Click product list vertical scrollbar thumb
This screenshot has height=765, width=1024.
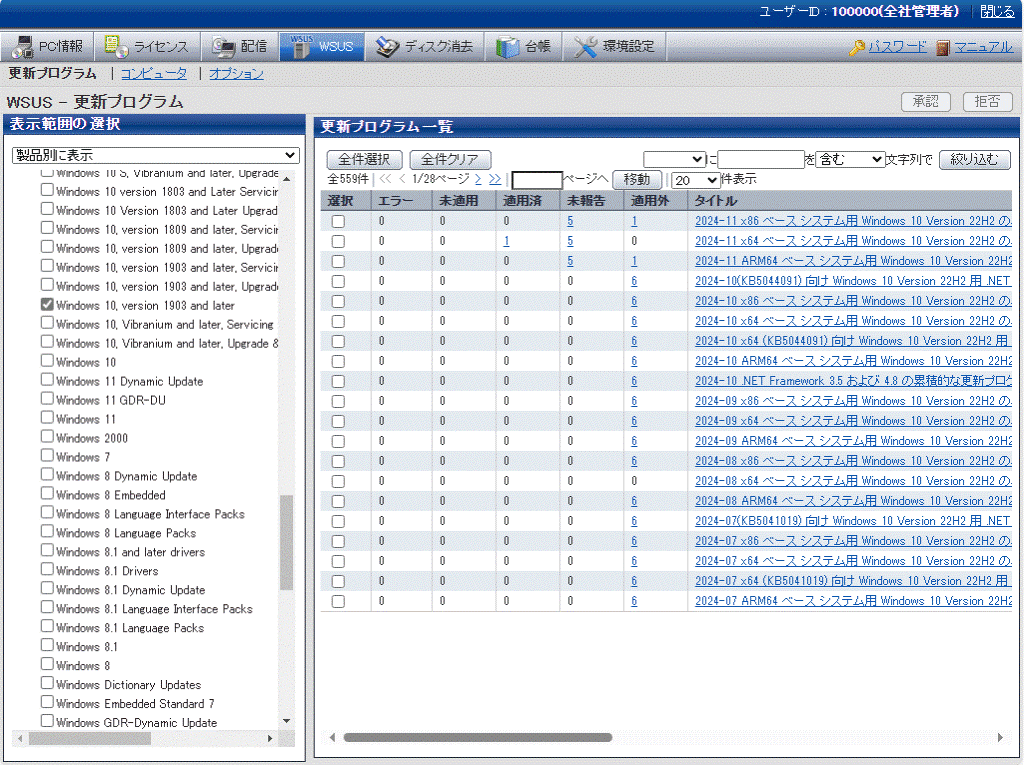pyautogui.click(x=286, y=542)
